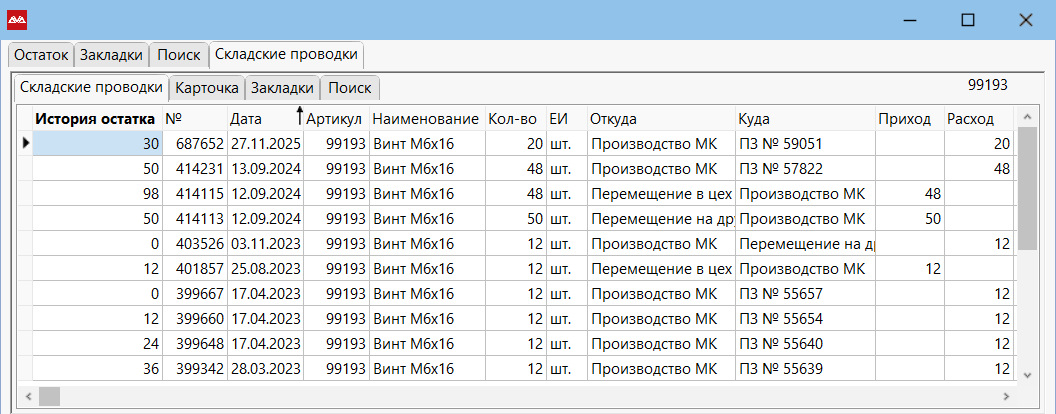The height and width of the screenshot is (414, 1056).
Task: Open the top-level Поиск tab
Action: point(179,55)
